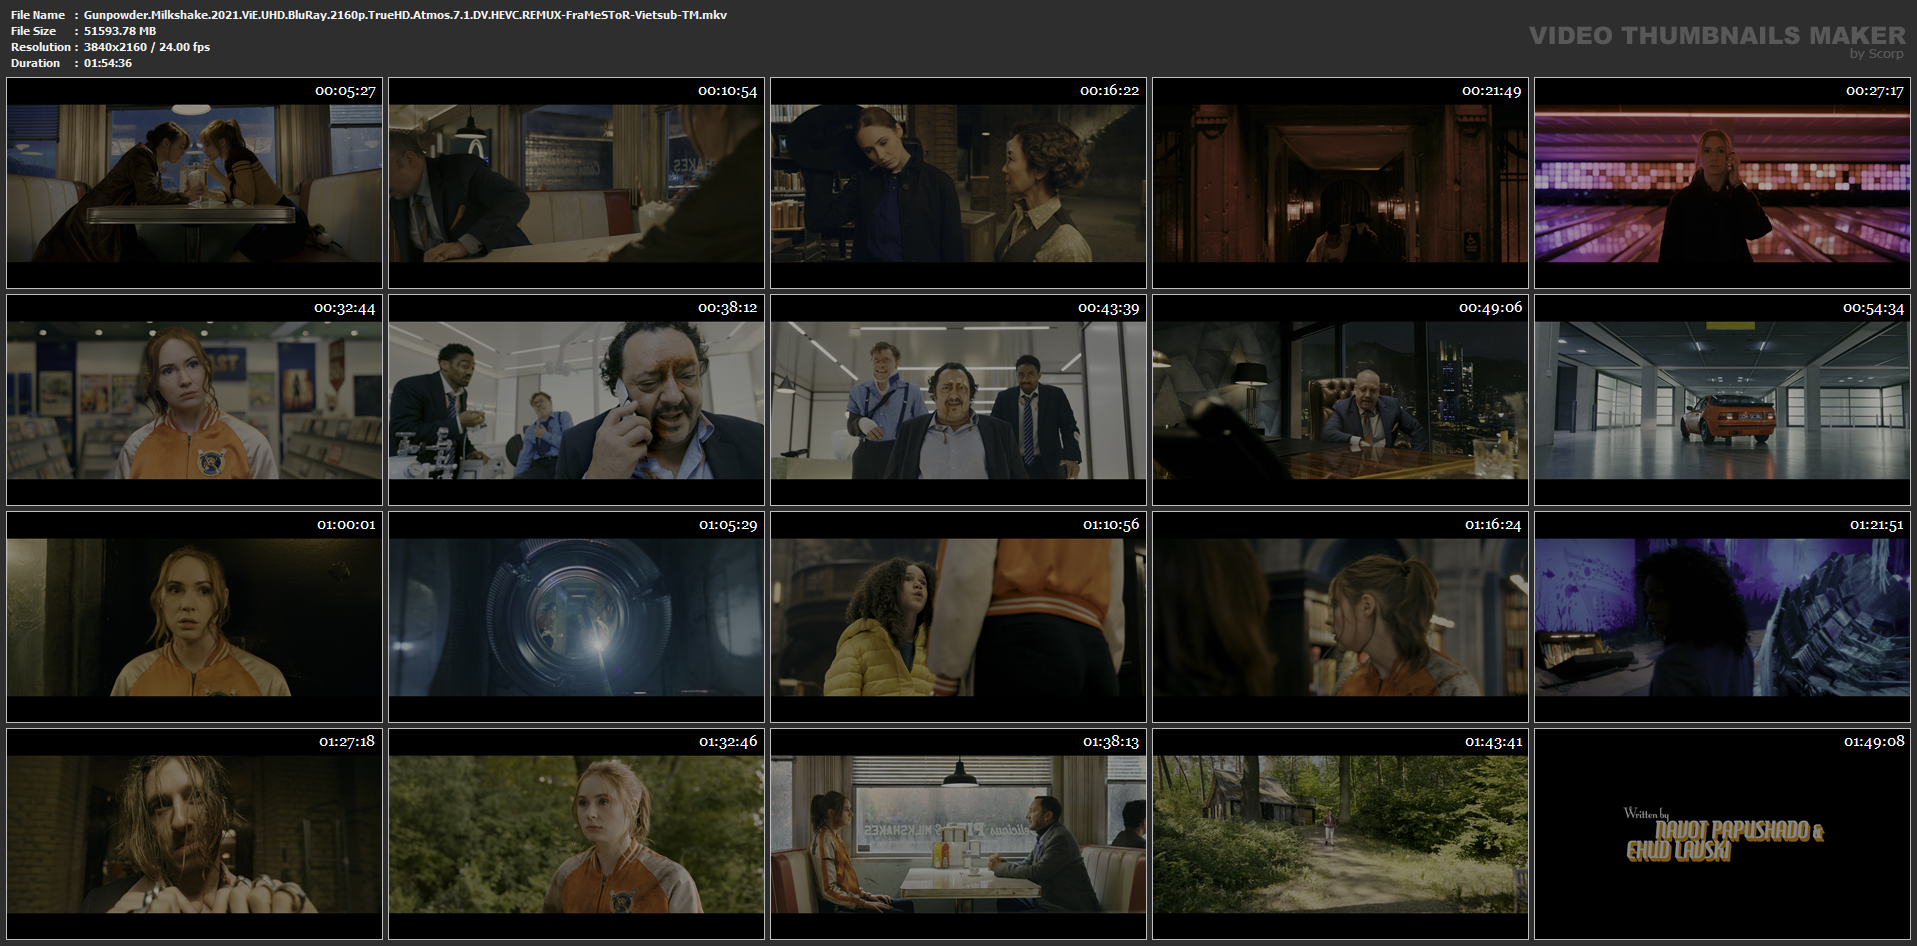
Task: Click the thumbnail stamped 00:38:12
Action: tap(576, 400)
